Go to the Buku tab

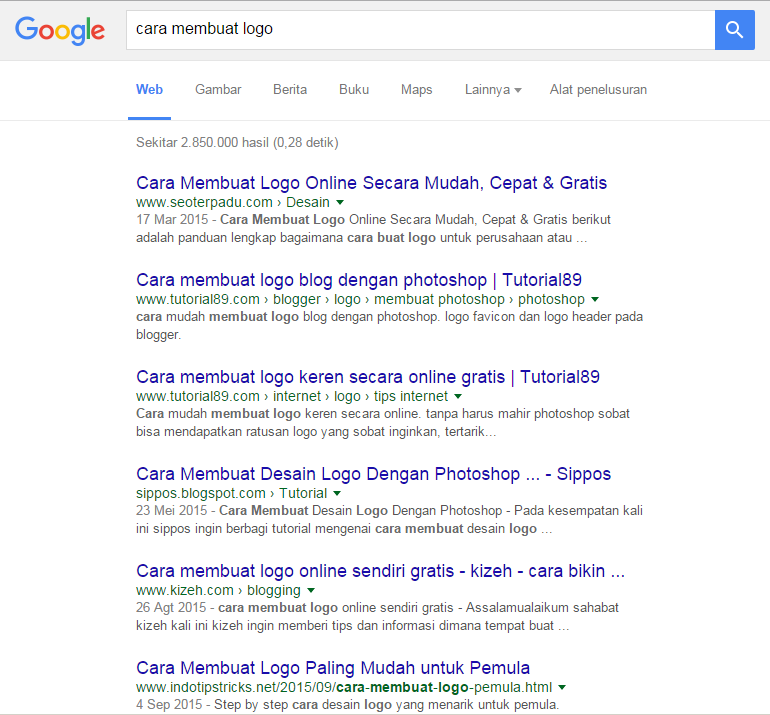tap(354, 89)
